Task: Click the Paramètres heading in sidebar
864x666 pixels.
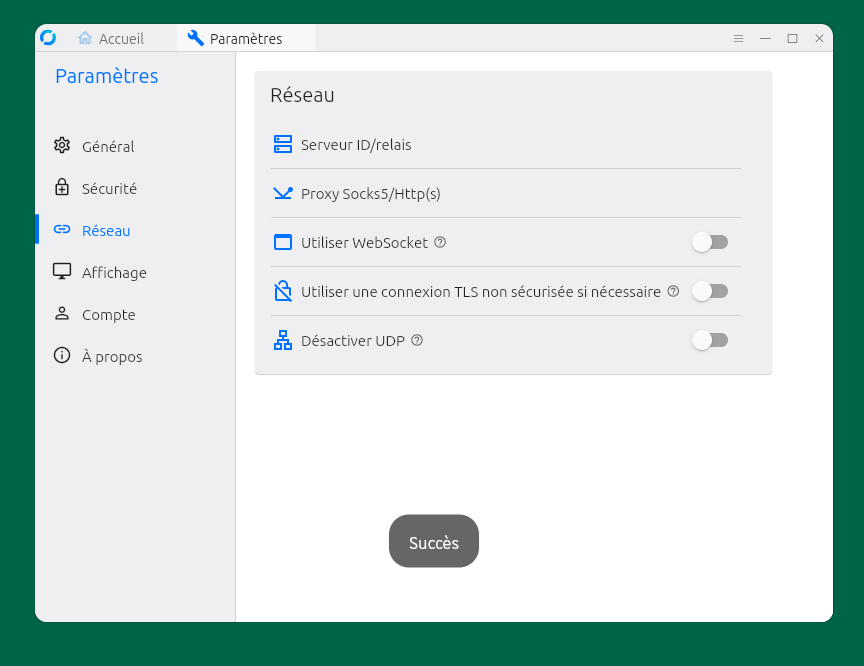Action: pos(107,76)
